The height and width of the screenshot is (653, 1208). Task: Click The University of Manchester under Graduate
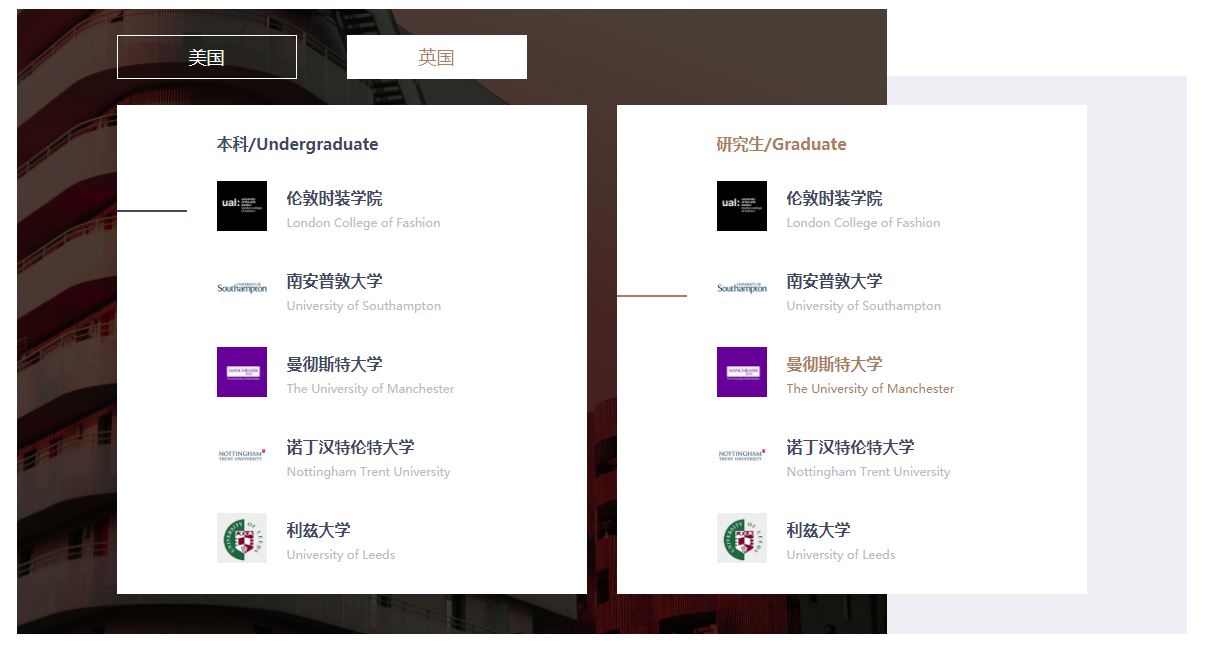tap(871, 389)
